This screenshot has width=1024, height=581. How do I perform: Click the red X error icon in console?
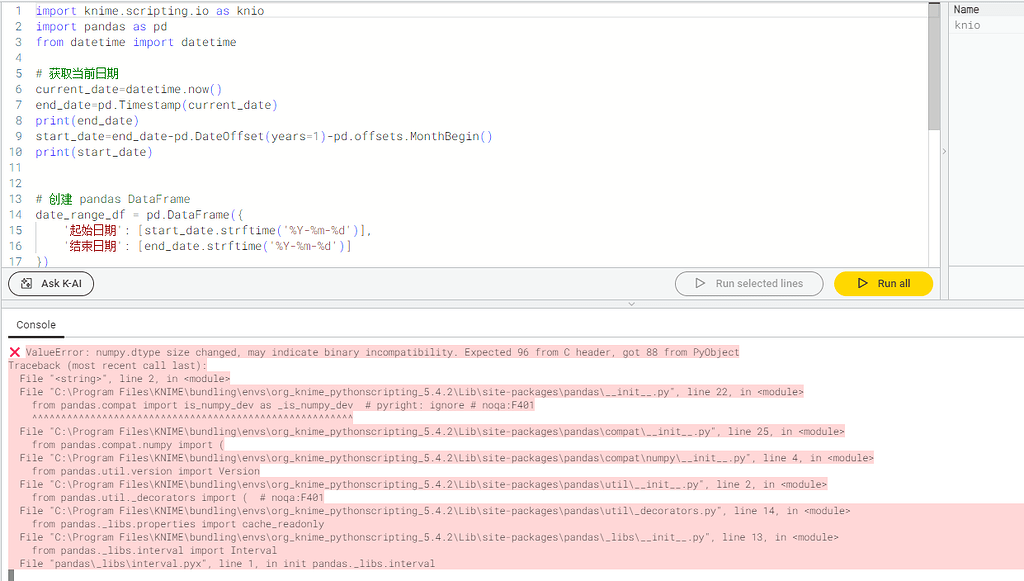(15, 353)
